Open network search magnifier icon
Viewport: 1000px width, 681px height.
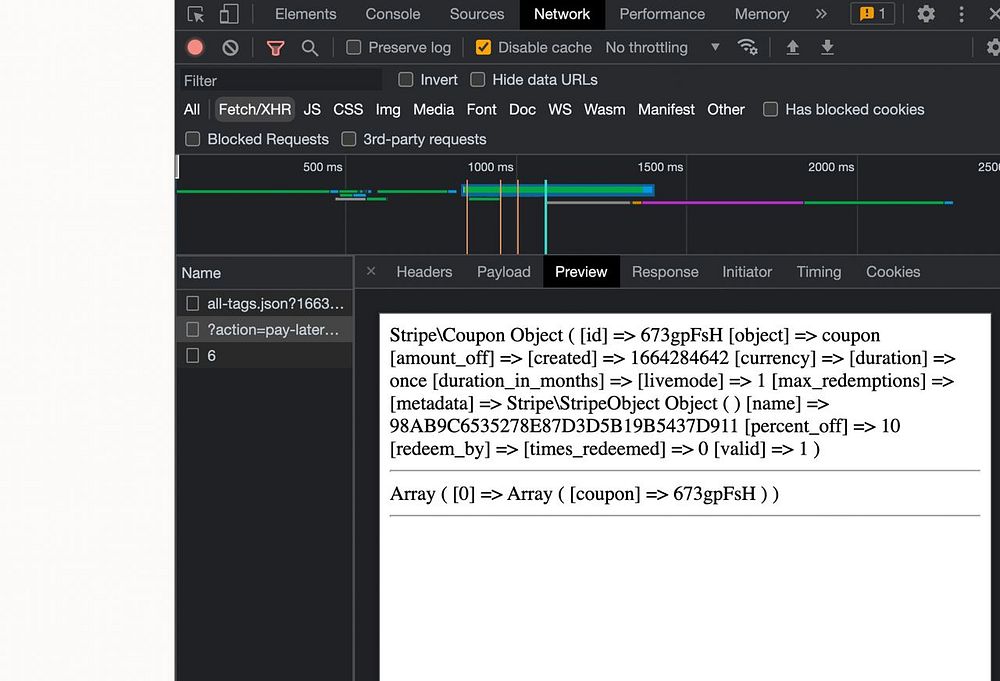pyautogui.click(x=310, y=47)
